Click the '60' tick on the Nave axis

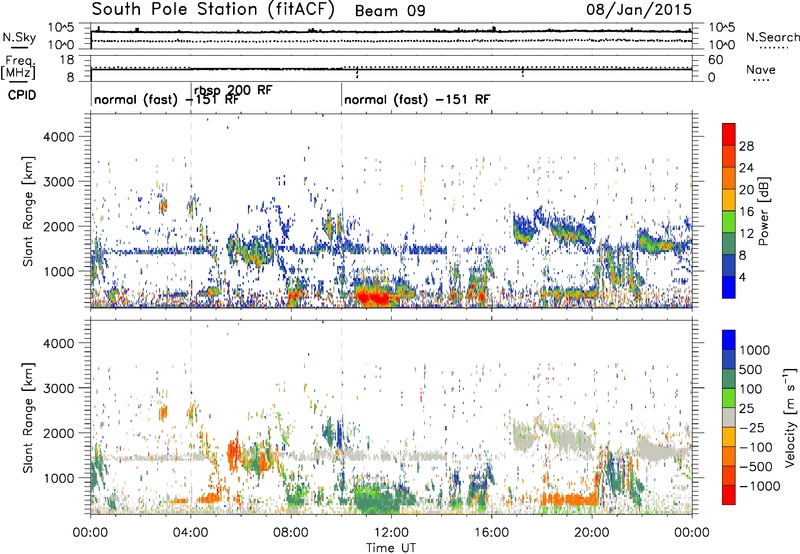click(716, 60)
